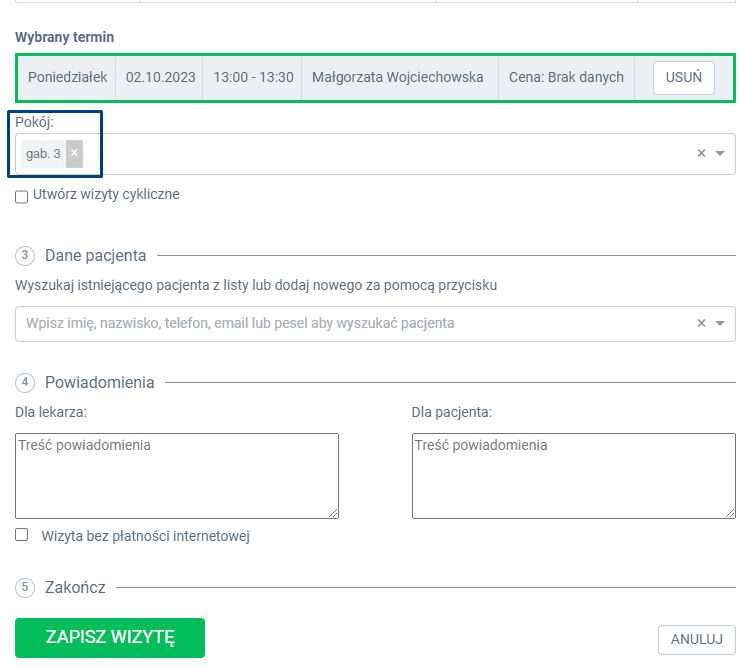This screenshot has height=669, width=751.
Task: Save the visit with ZAPISZ WIZYTĘ
Action: coord(110,638)
